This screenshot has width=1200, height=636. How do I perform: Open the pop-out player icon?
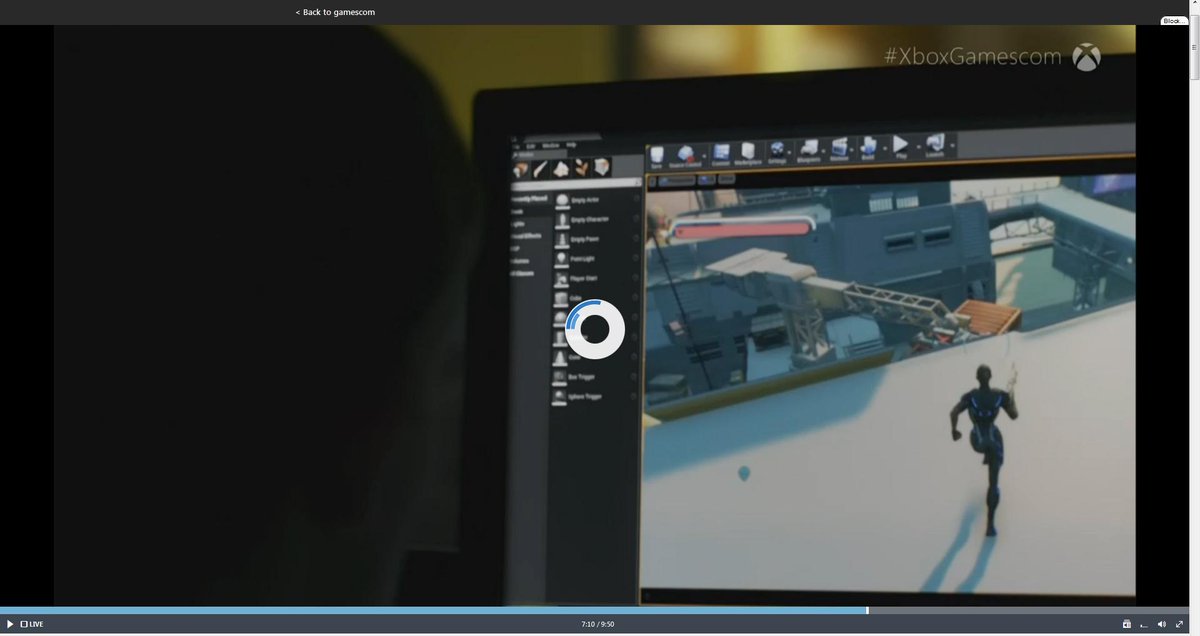tap(1127, 624)
